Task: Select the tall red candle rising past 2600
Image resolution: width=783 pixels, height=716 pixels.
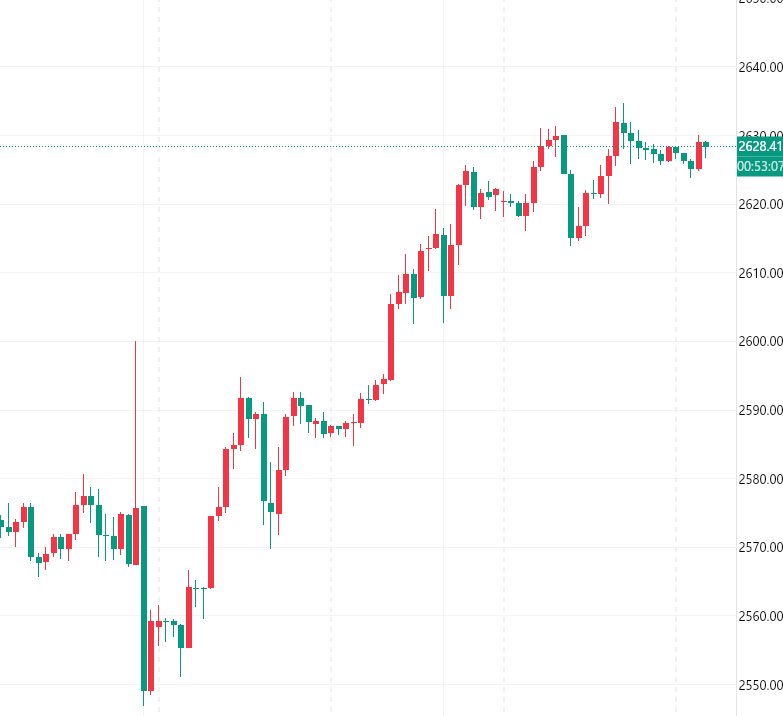Action: click(391, 340)
